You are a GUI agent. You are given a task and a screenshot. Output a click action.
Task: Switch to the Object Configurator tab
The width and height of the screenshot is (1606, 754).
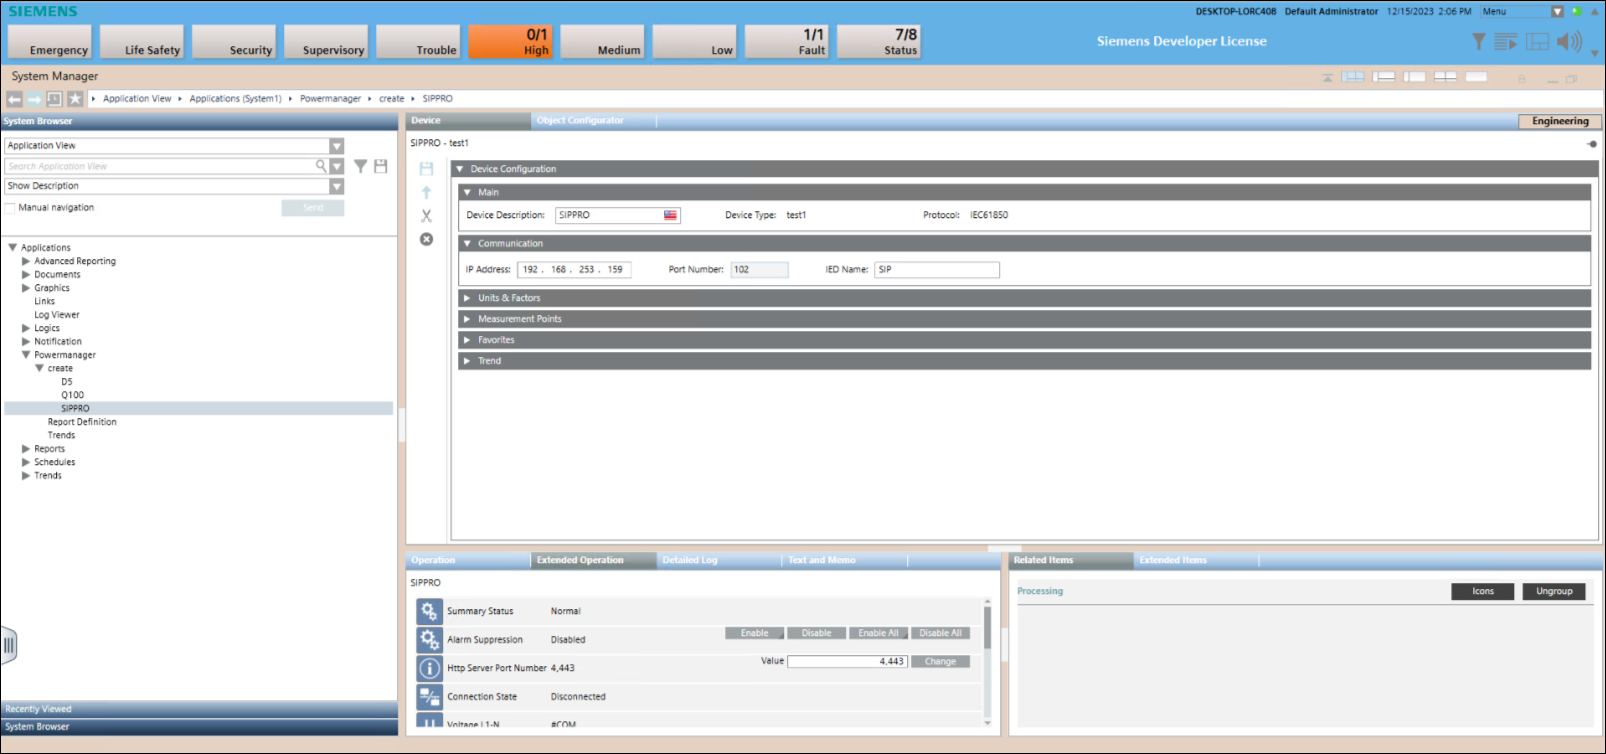580,121
